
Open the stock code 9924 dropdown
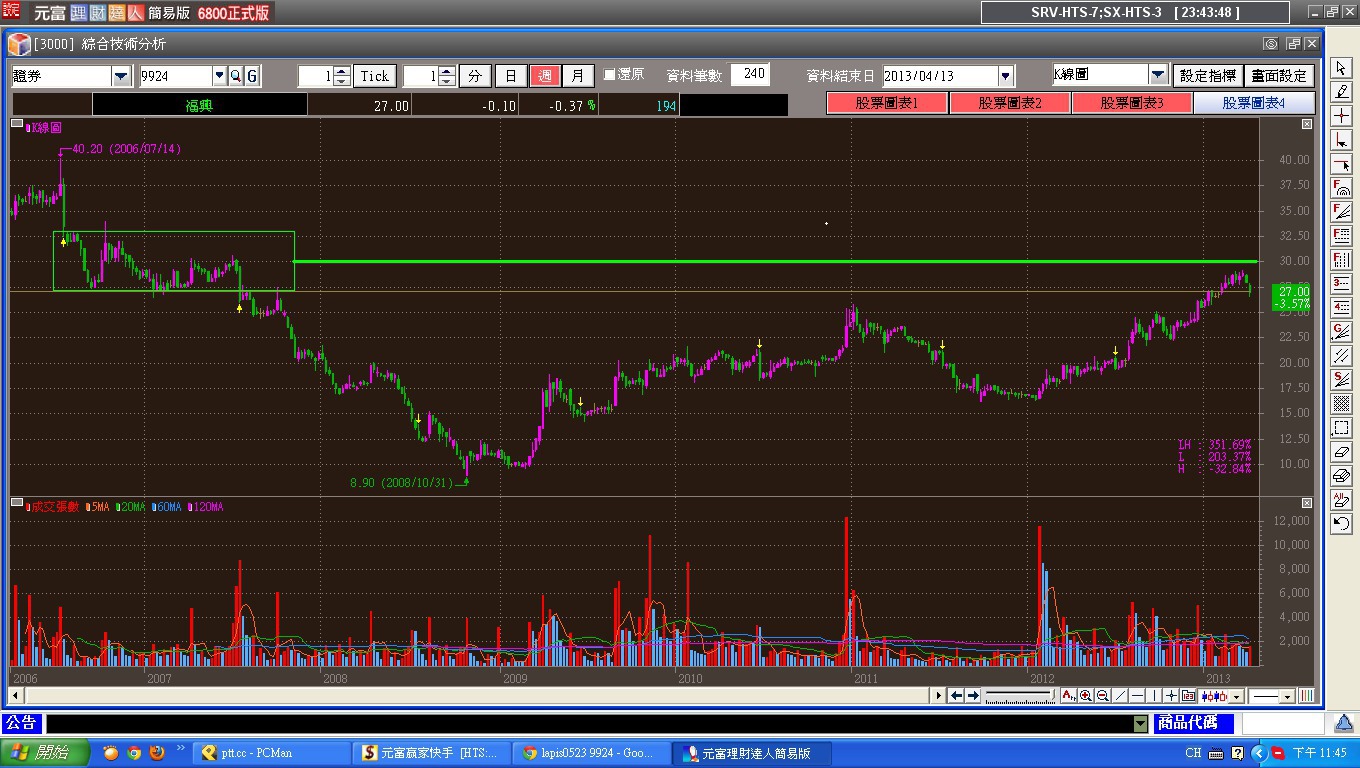219,76
